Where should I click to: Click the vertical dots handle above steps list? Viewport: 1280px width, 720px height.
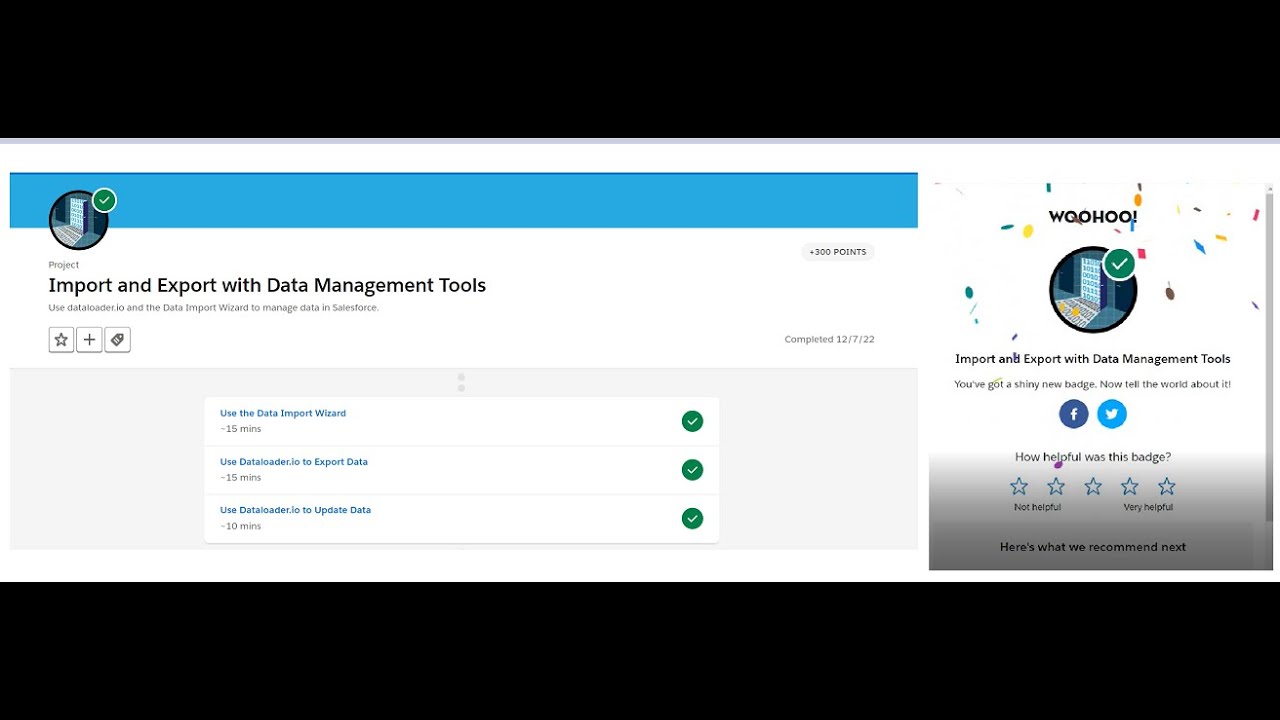(461, 383)
